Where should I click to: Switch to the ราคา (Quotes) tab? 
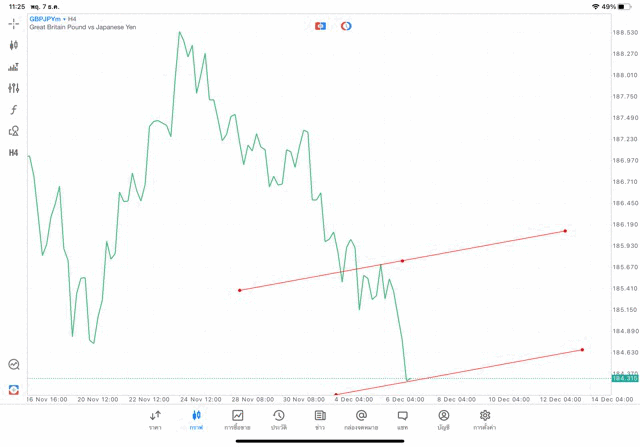[155, 420]
